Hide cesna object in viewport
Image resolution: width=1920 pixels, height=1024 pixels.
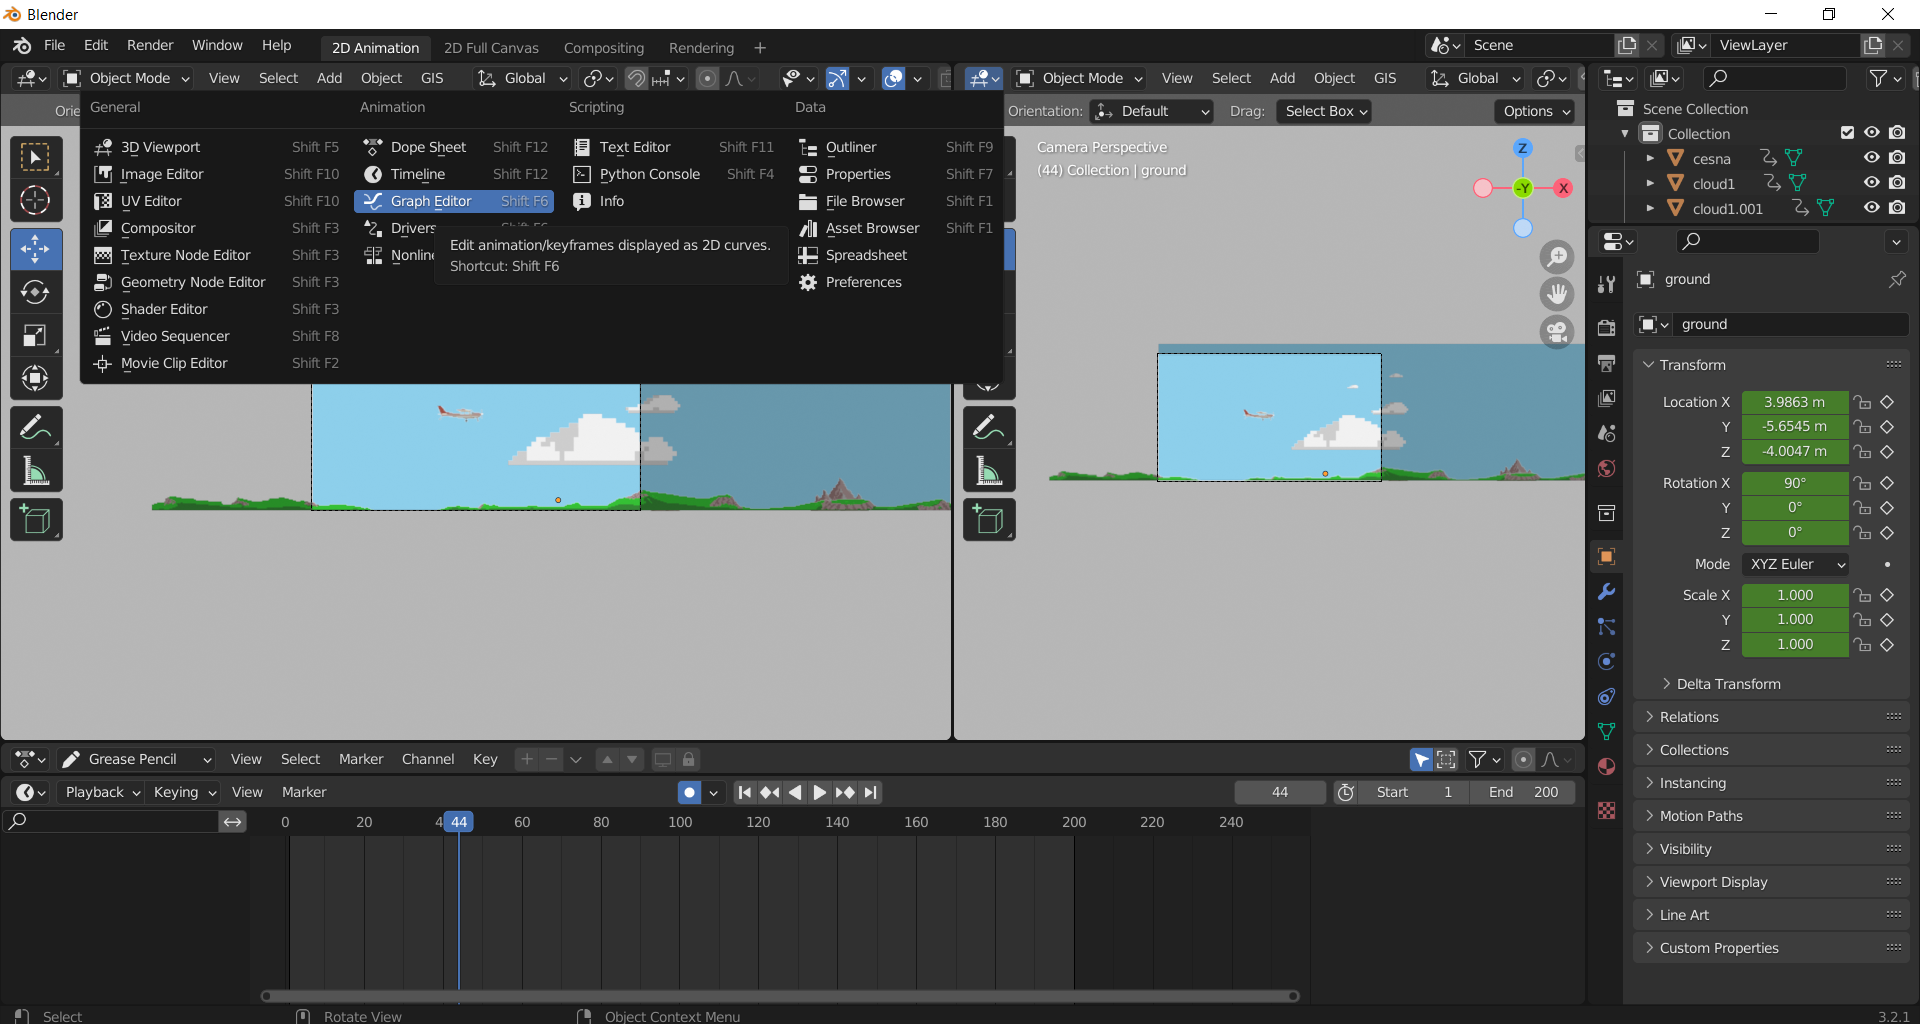(x=1872, y=158)
